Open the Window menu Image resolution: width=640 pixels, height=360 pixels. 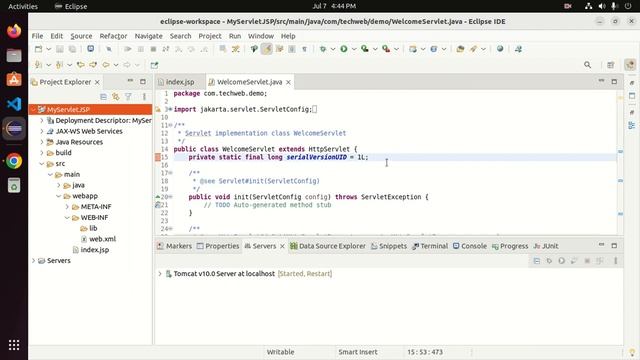point(261,36)
